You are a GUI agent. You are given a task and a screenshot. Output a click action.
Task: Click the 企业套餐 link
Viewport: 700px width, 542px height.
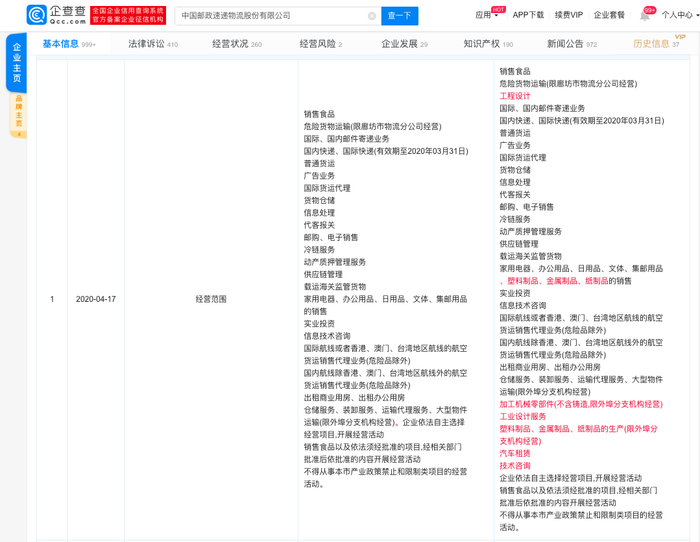tap(609, 15)
